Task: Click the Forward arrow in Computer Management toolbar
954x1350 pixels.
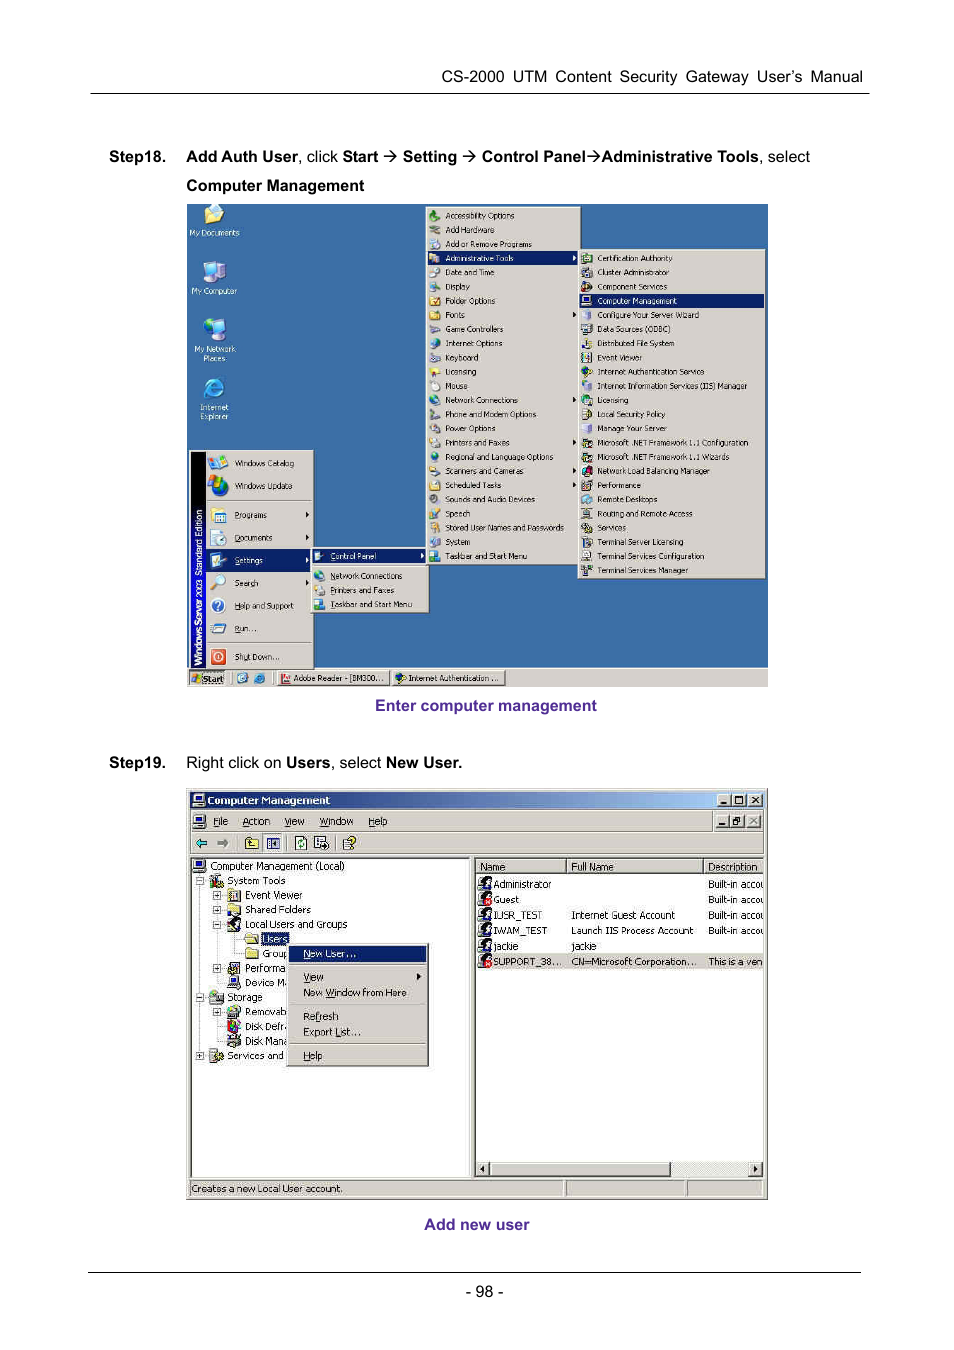Action: coord(223,843)
